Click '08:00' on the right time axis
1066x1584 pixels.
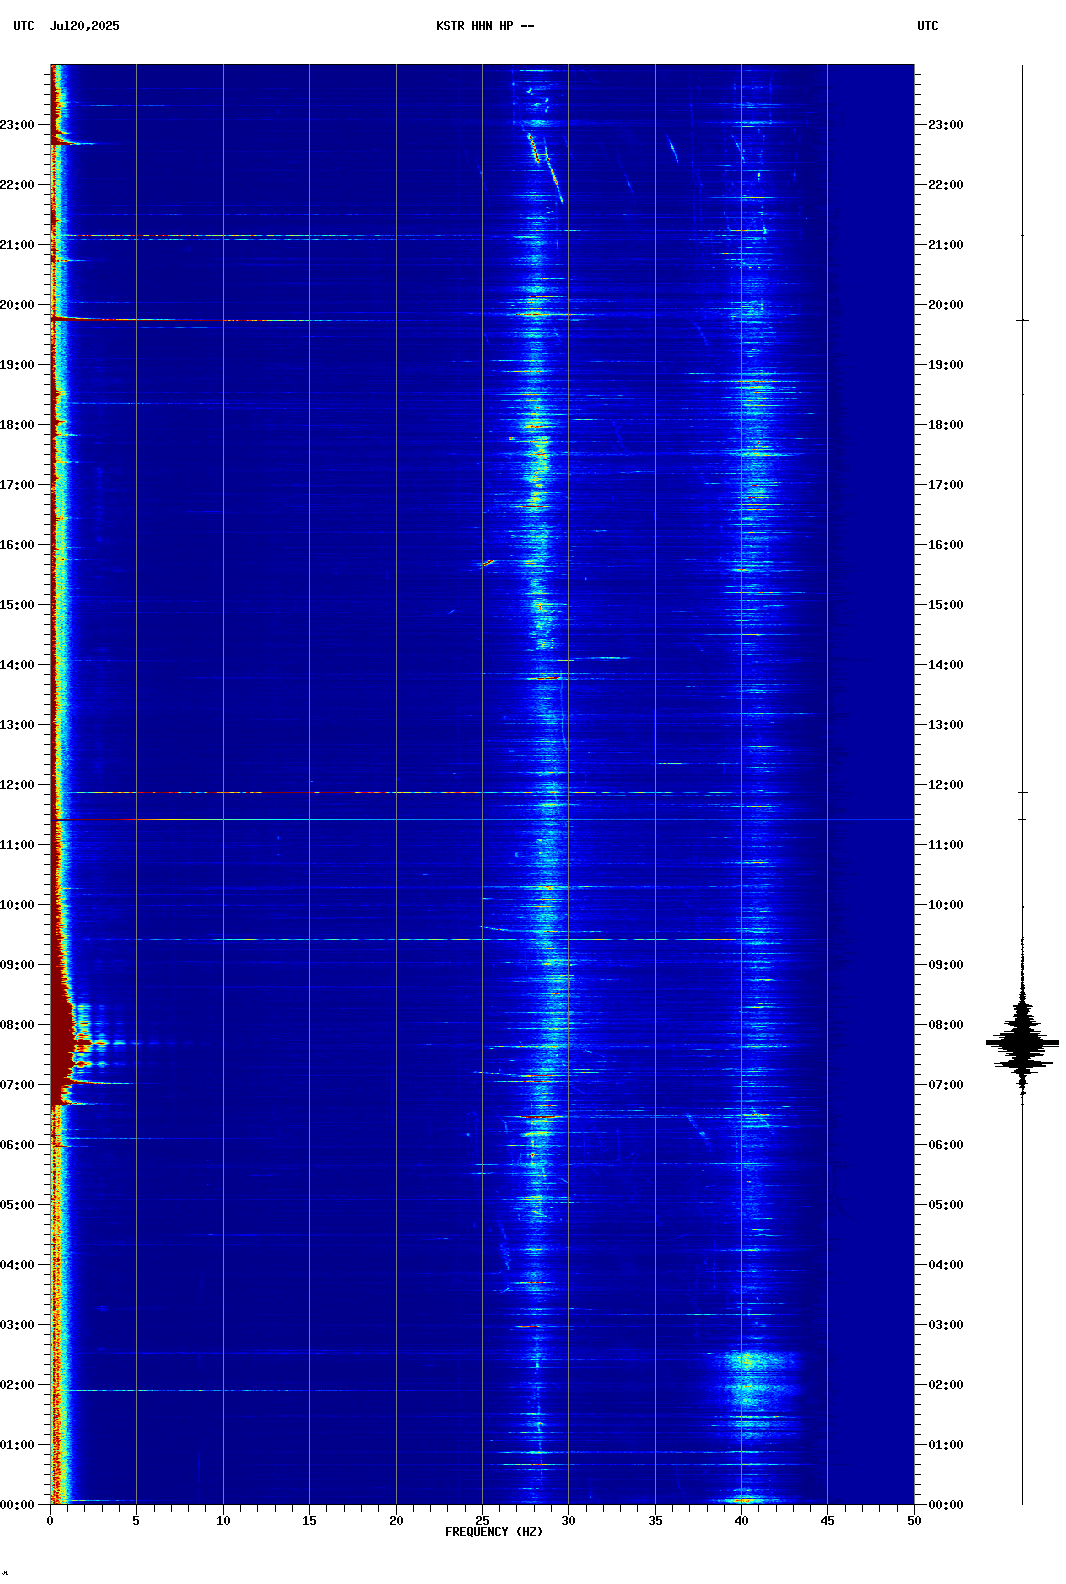[x=946, y=1025]
